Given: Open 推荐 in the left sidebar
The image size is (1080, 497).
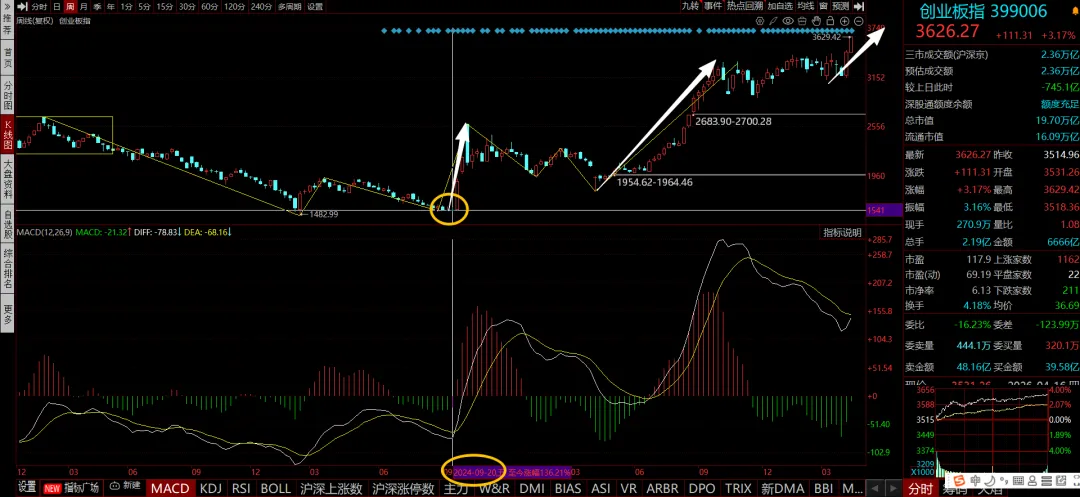Looking at the screenshot, I should pos(8,25).
